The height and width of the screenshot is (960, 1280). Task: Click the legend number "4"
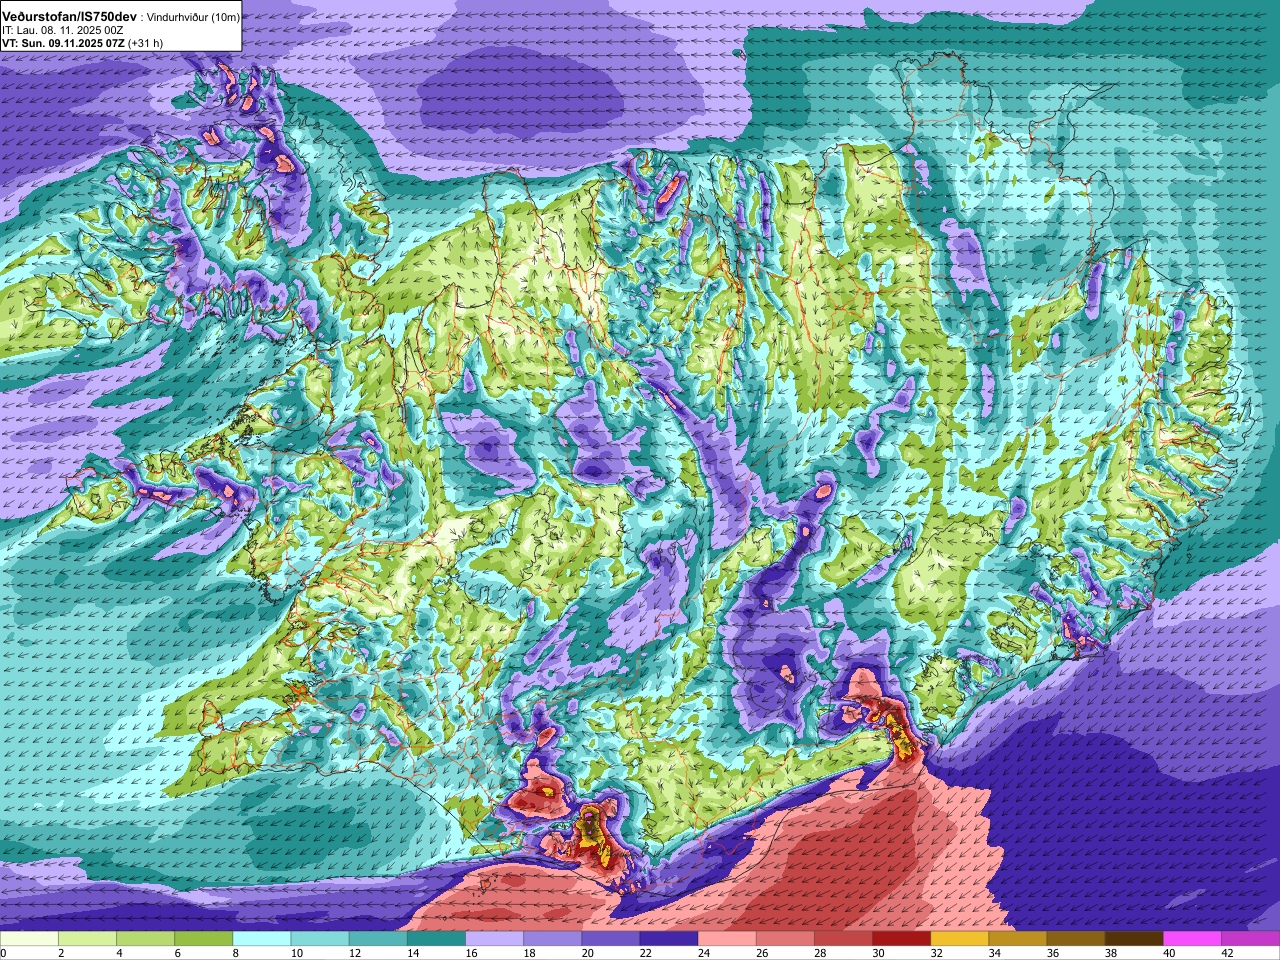point(117,953)
